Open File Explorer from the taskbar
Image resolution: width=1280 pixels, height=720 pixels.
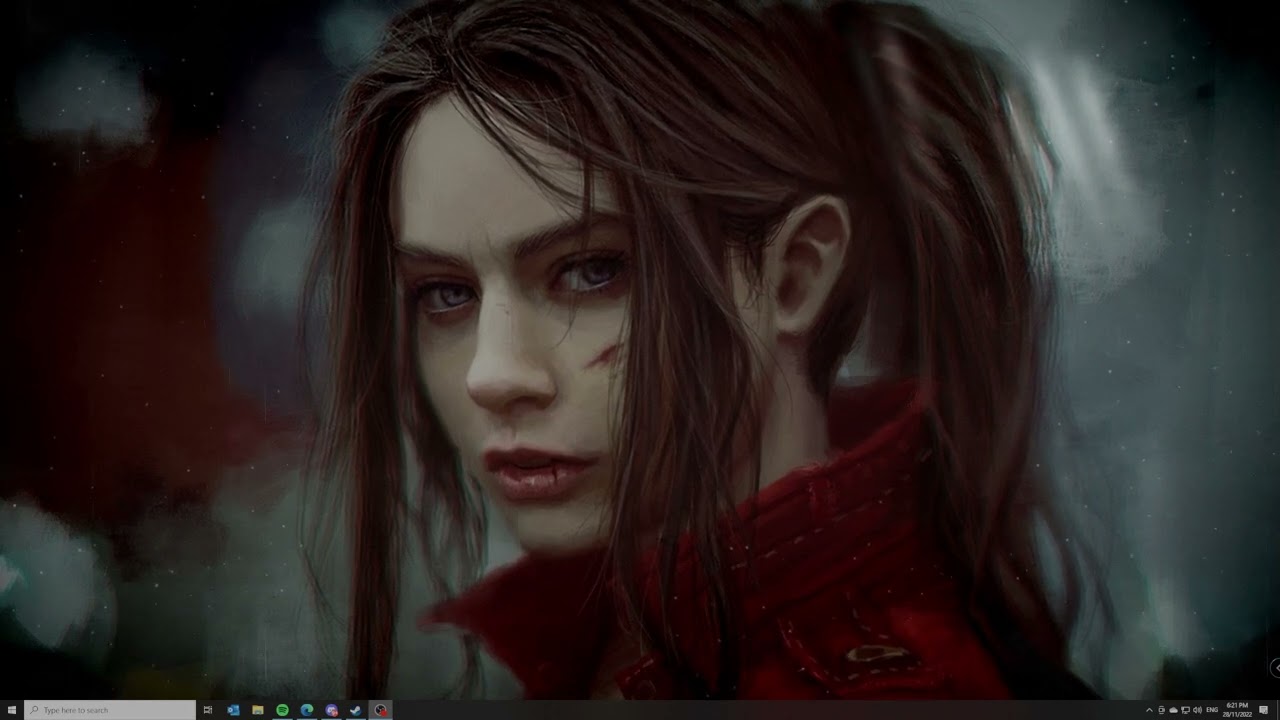pyautogui.click(x=258, y=710)
